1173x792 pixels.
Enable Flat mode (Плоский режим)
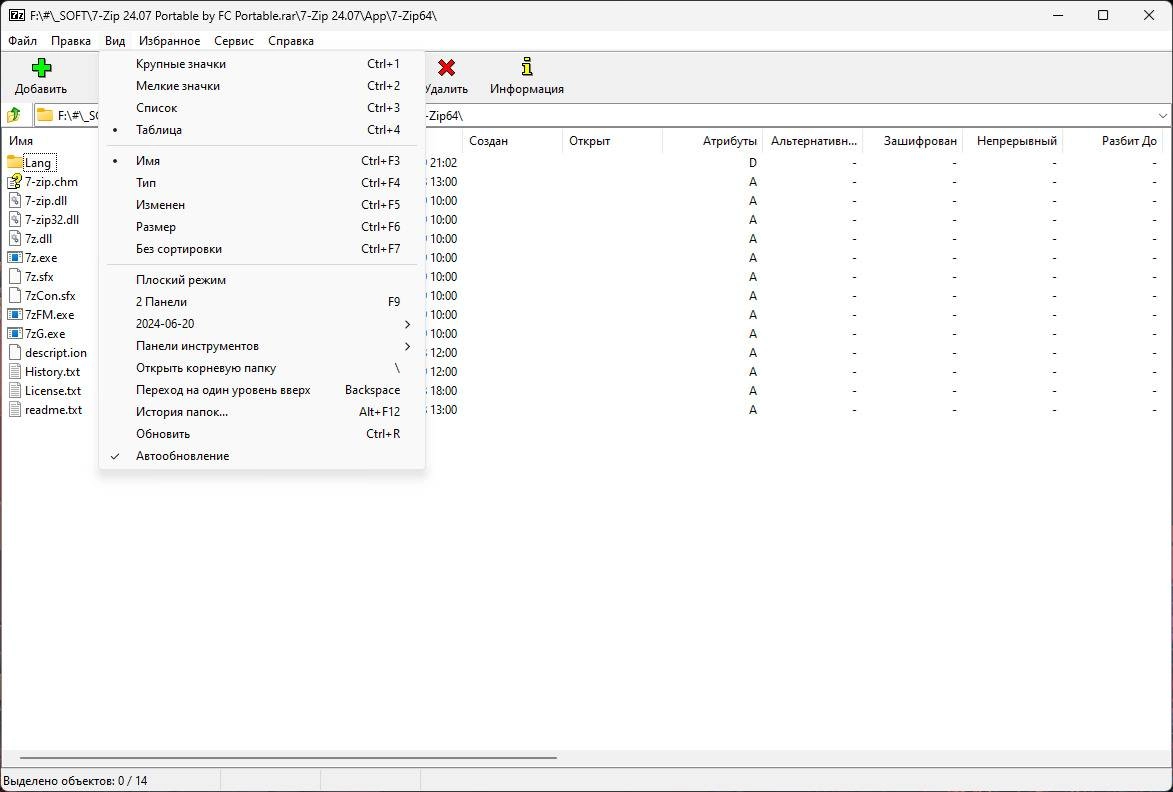click(262, 280)
